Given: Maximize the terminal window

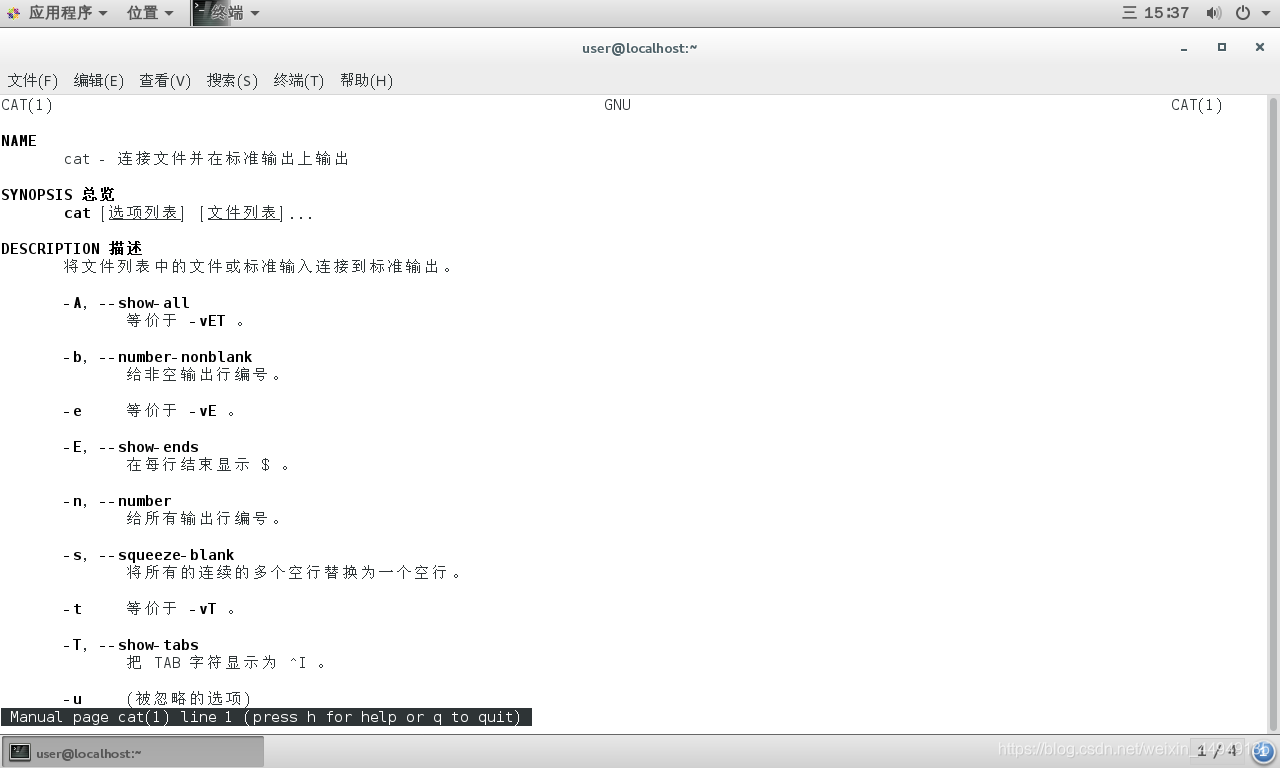Looking at the screenshot, I should [1221, 47].
